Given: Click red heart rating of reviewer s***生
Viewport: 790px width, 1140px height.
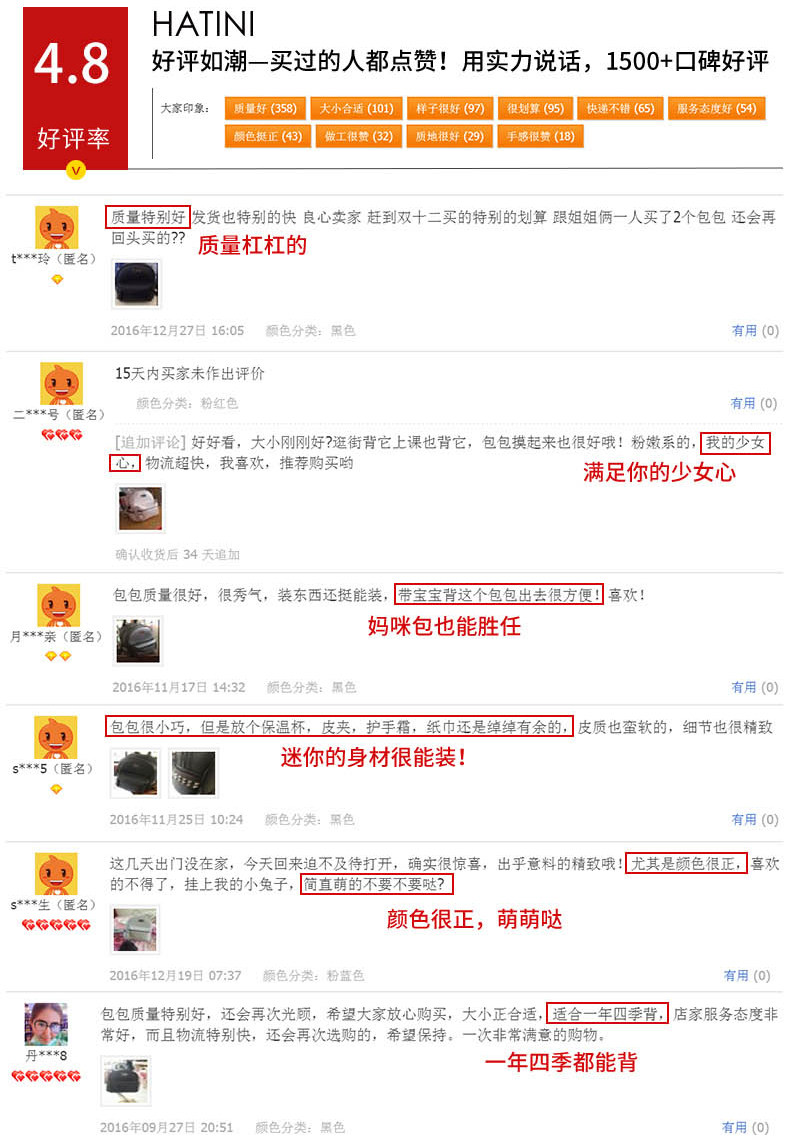Looking at the screenshot, I should tap(56, 925).
